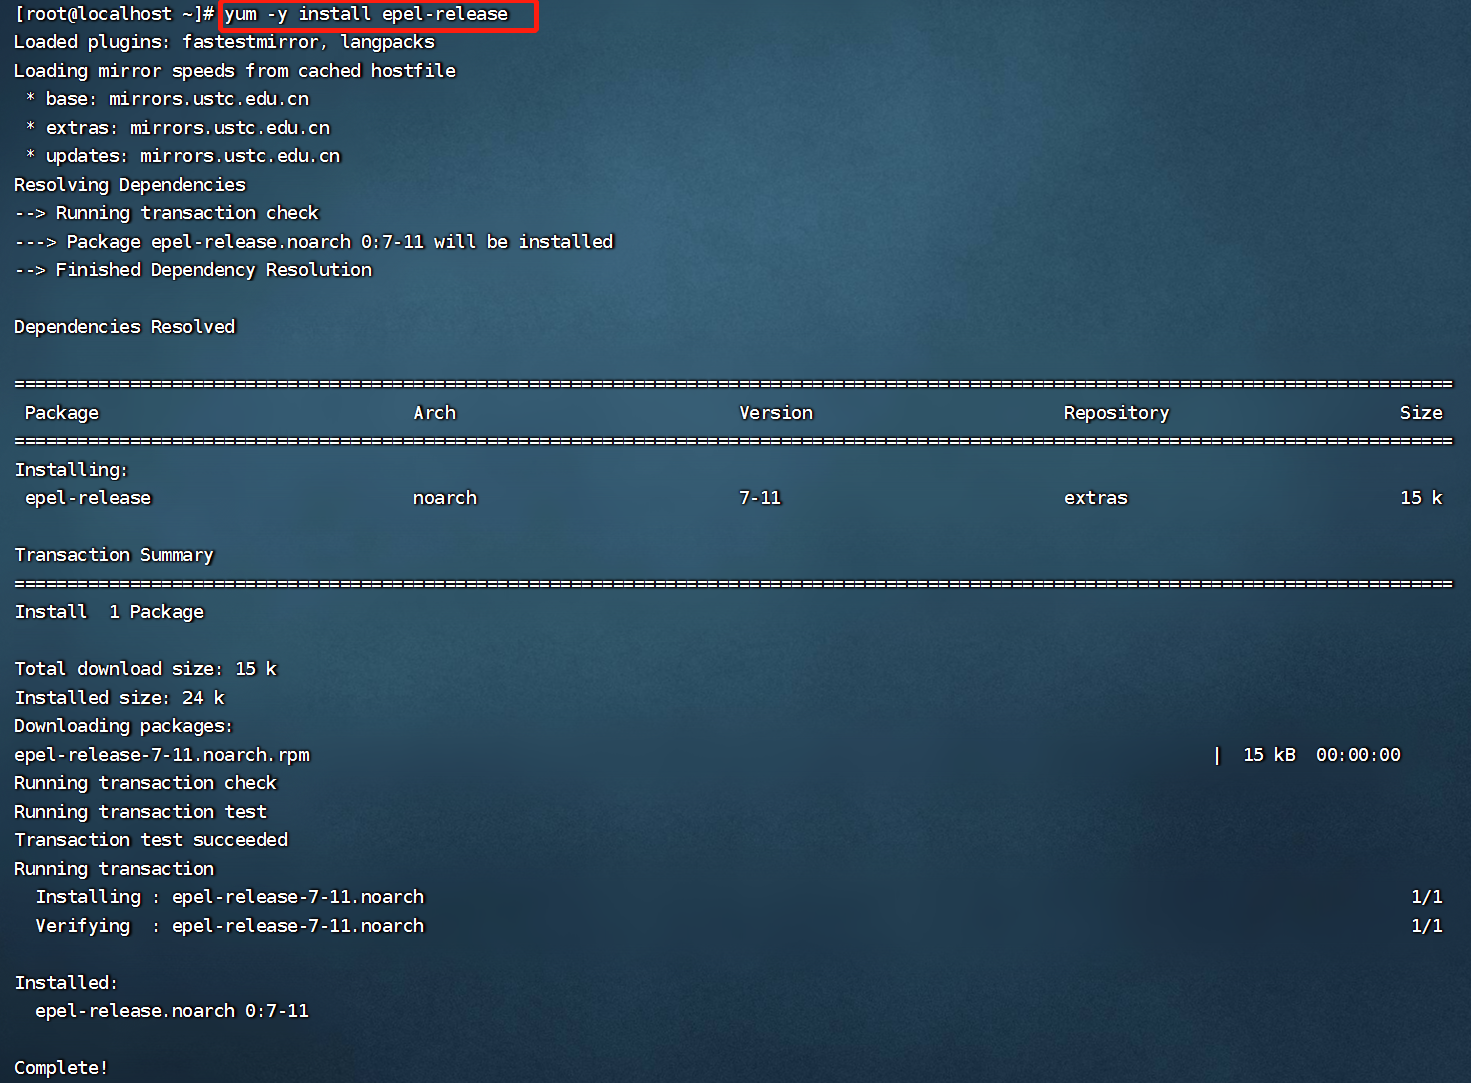This screenshot has width=1471, height=1083.
Task: Click the 'Version' column header
Action: click(x=776, y=413)
